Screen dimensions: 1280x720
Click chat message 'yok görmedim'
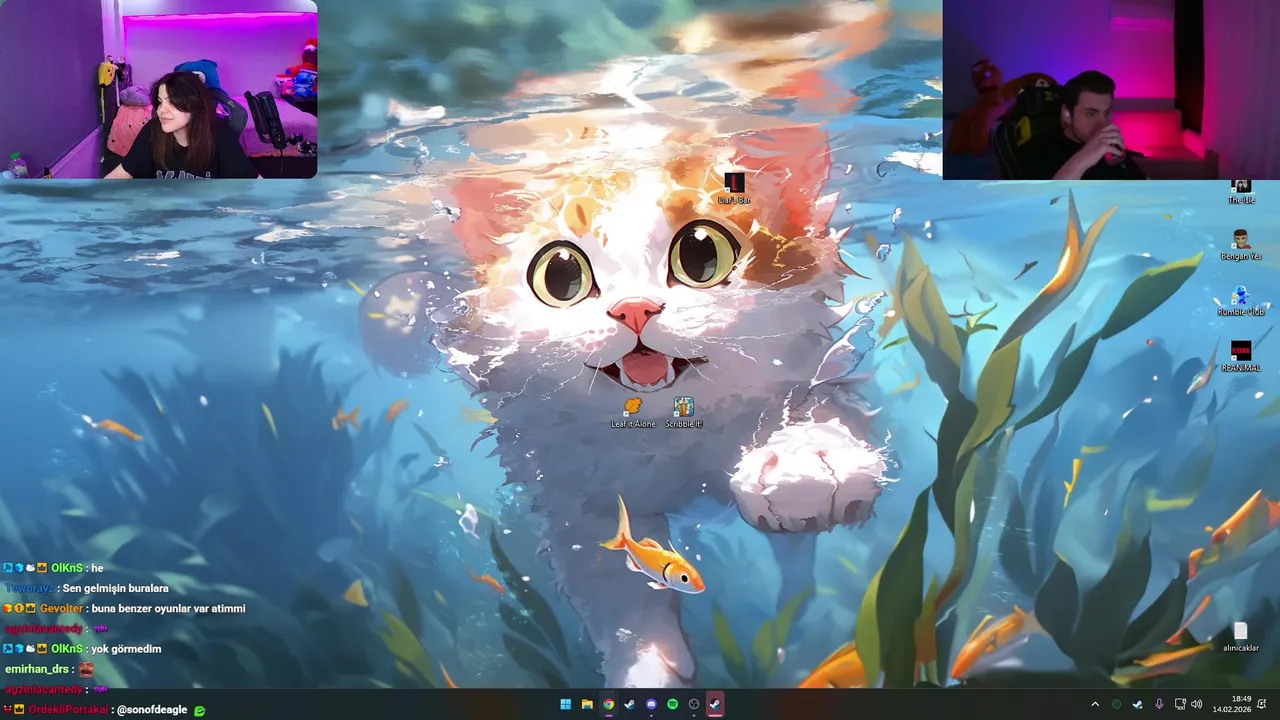126,649
